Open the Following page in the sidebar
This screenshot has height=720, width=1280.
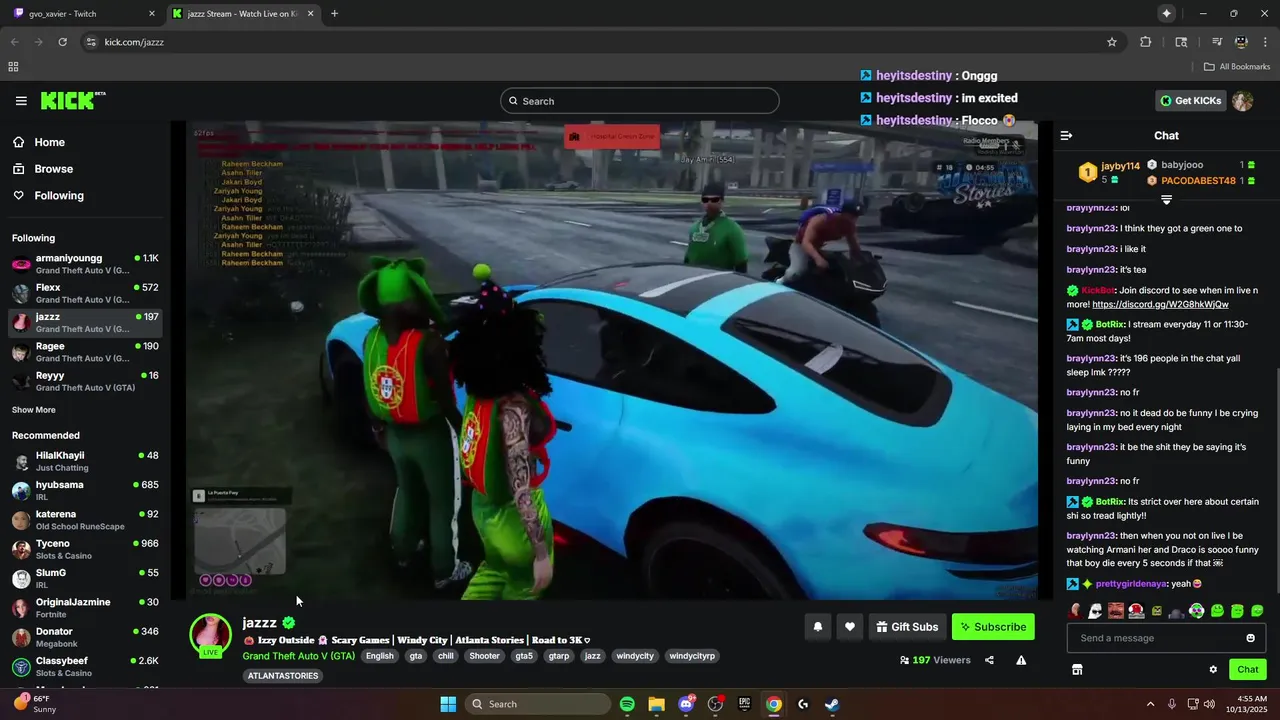pyautogui.click(x=59, y=196)
